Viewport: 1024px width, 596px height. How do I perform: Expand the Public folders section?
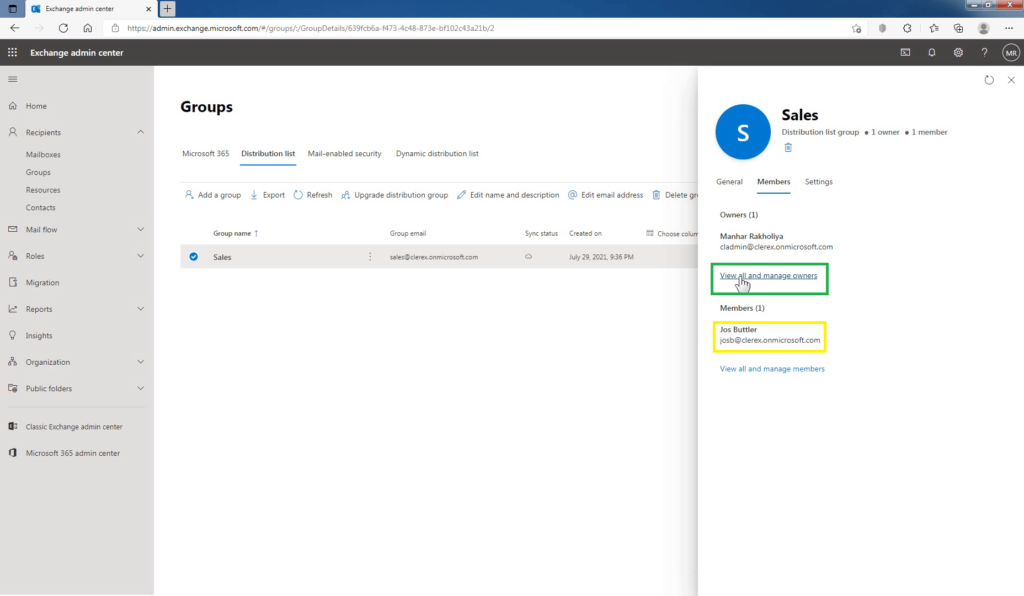140,388
